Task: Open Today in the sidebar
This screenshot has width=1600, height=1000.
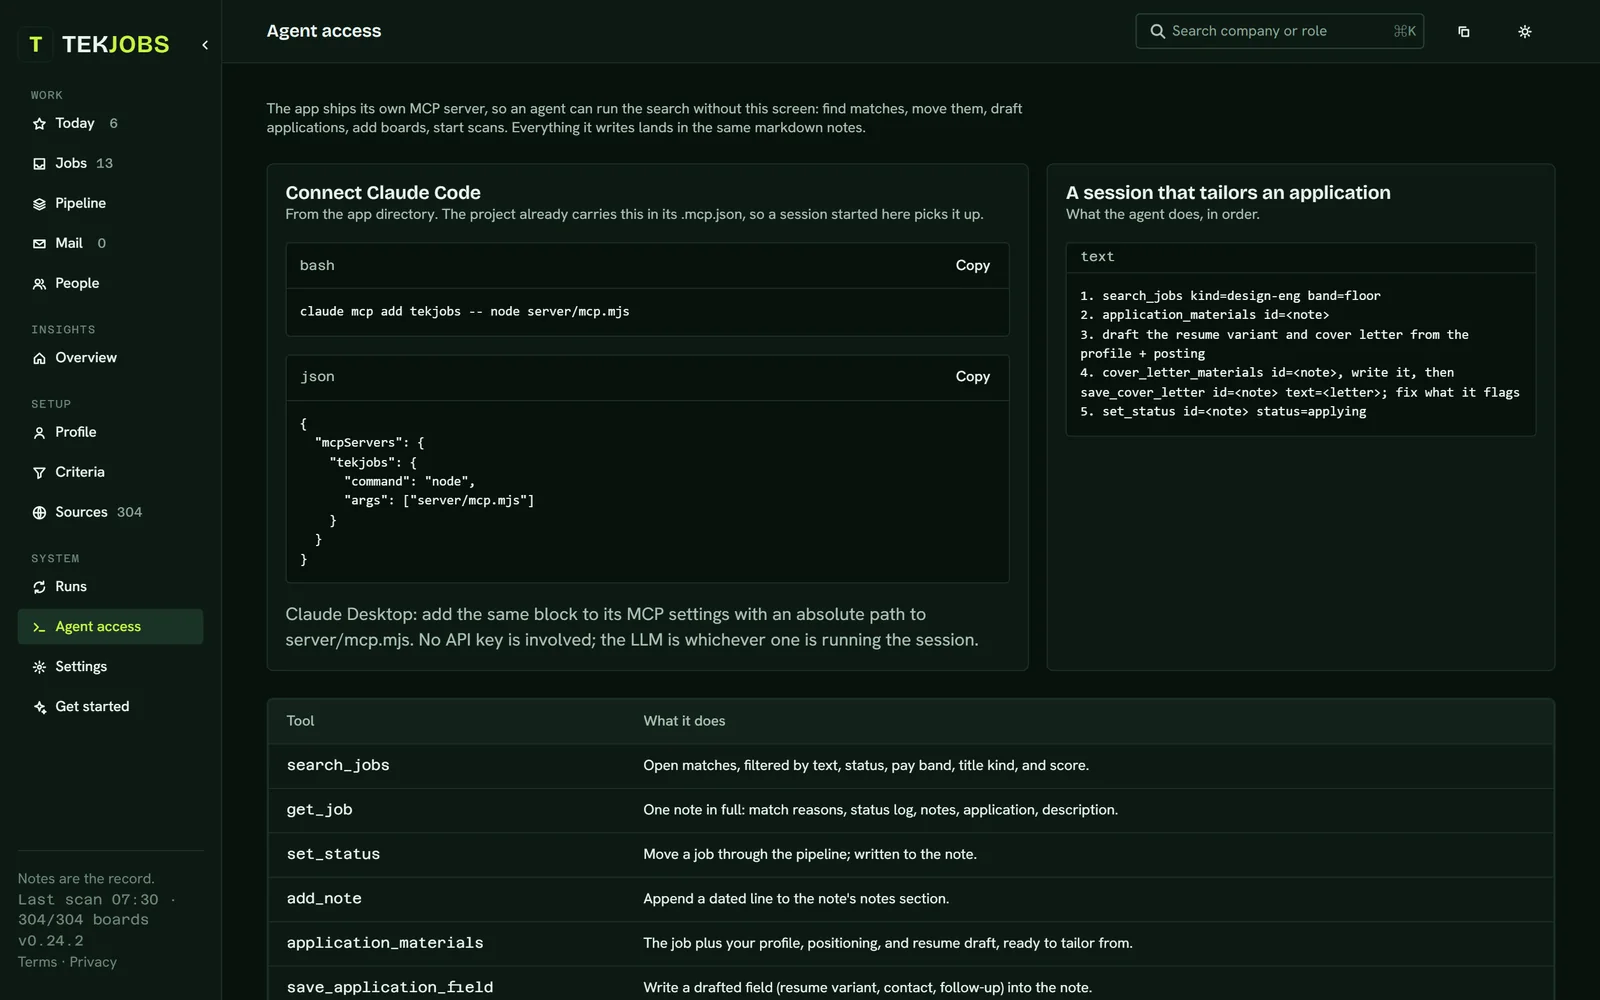Action: 110,123
